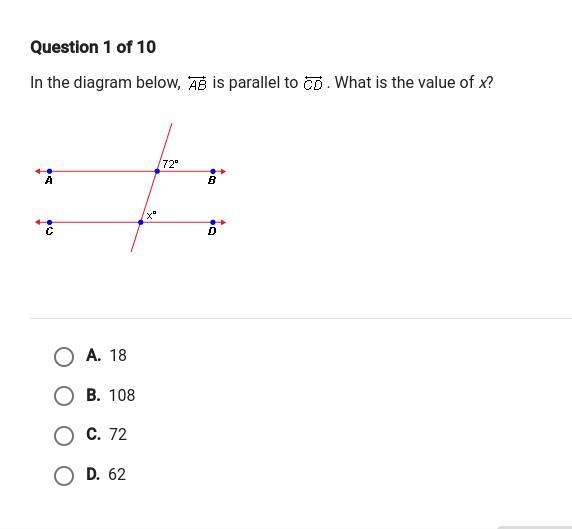Click the CD line symbol in question text
This screenshot has width=572, height=529.
pyautogui.click(x=313, y=83)
